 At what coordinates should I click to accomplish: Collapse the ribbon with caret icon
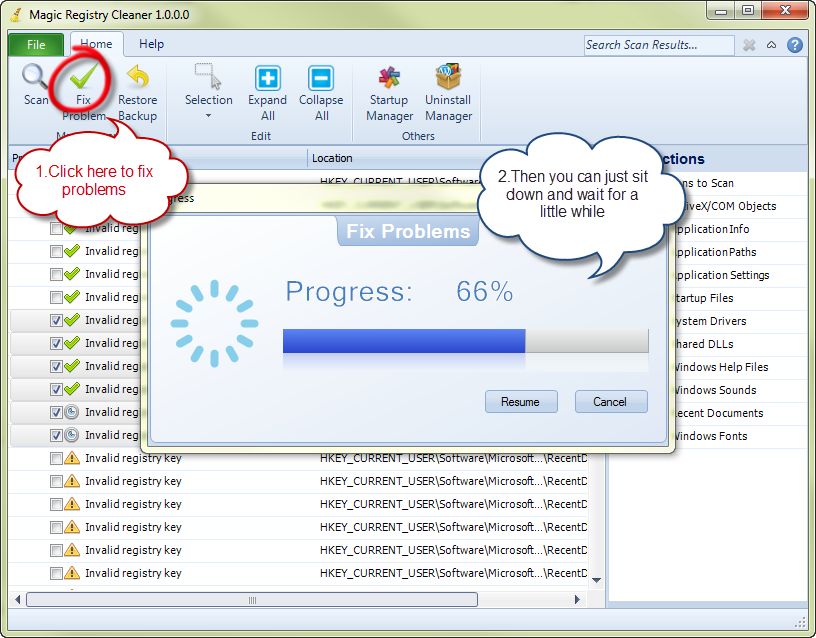[772, 45]
